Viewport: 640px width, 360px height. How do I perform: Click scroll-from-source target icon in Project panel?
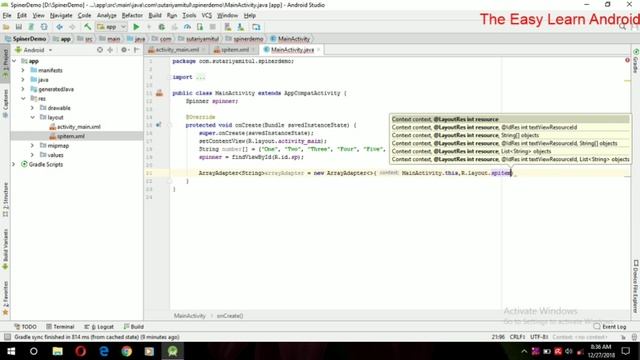pos(100,50)
